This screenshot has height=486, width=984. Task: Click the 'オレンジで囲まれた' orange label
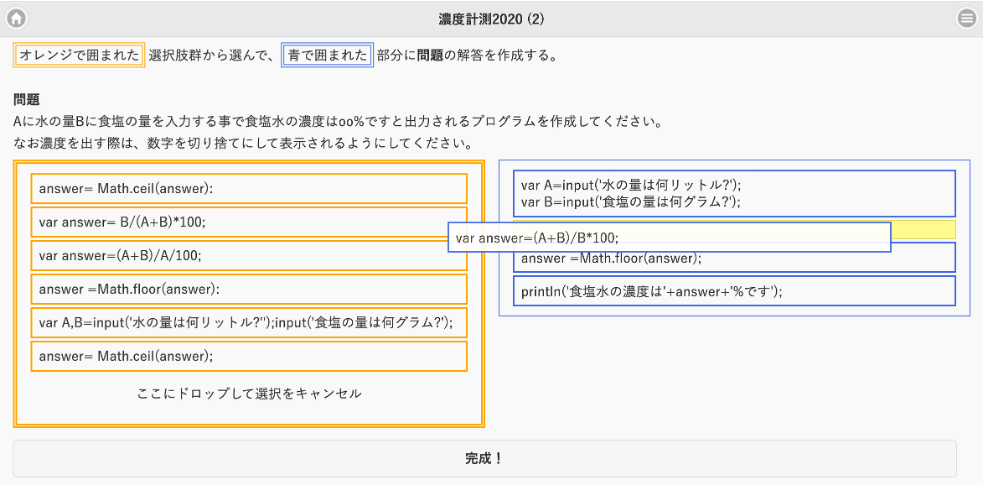(79, 55)
